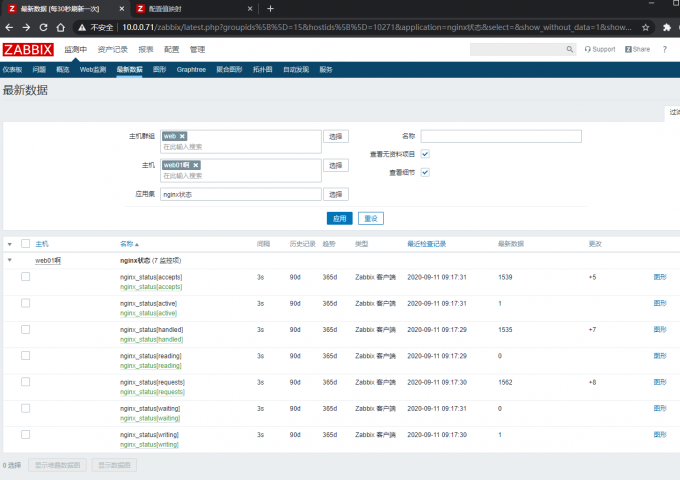Image resolution: width=680 pixels, height=480 pixels.
Task: Click the web01 host name link
Action: point(48,261)
